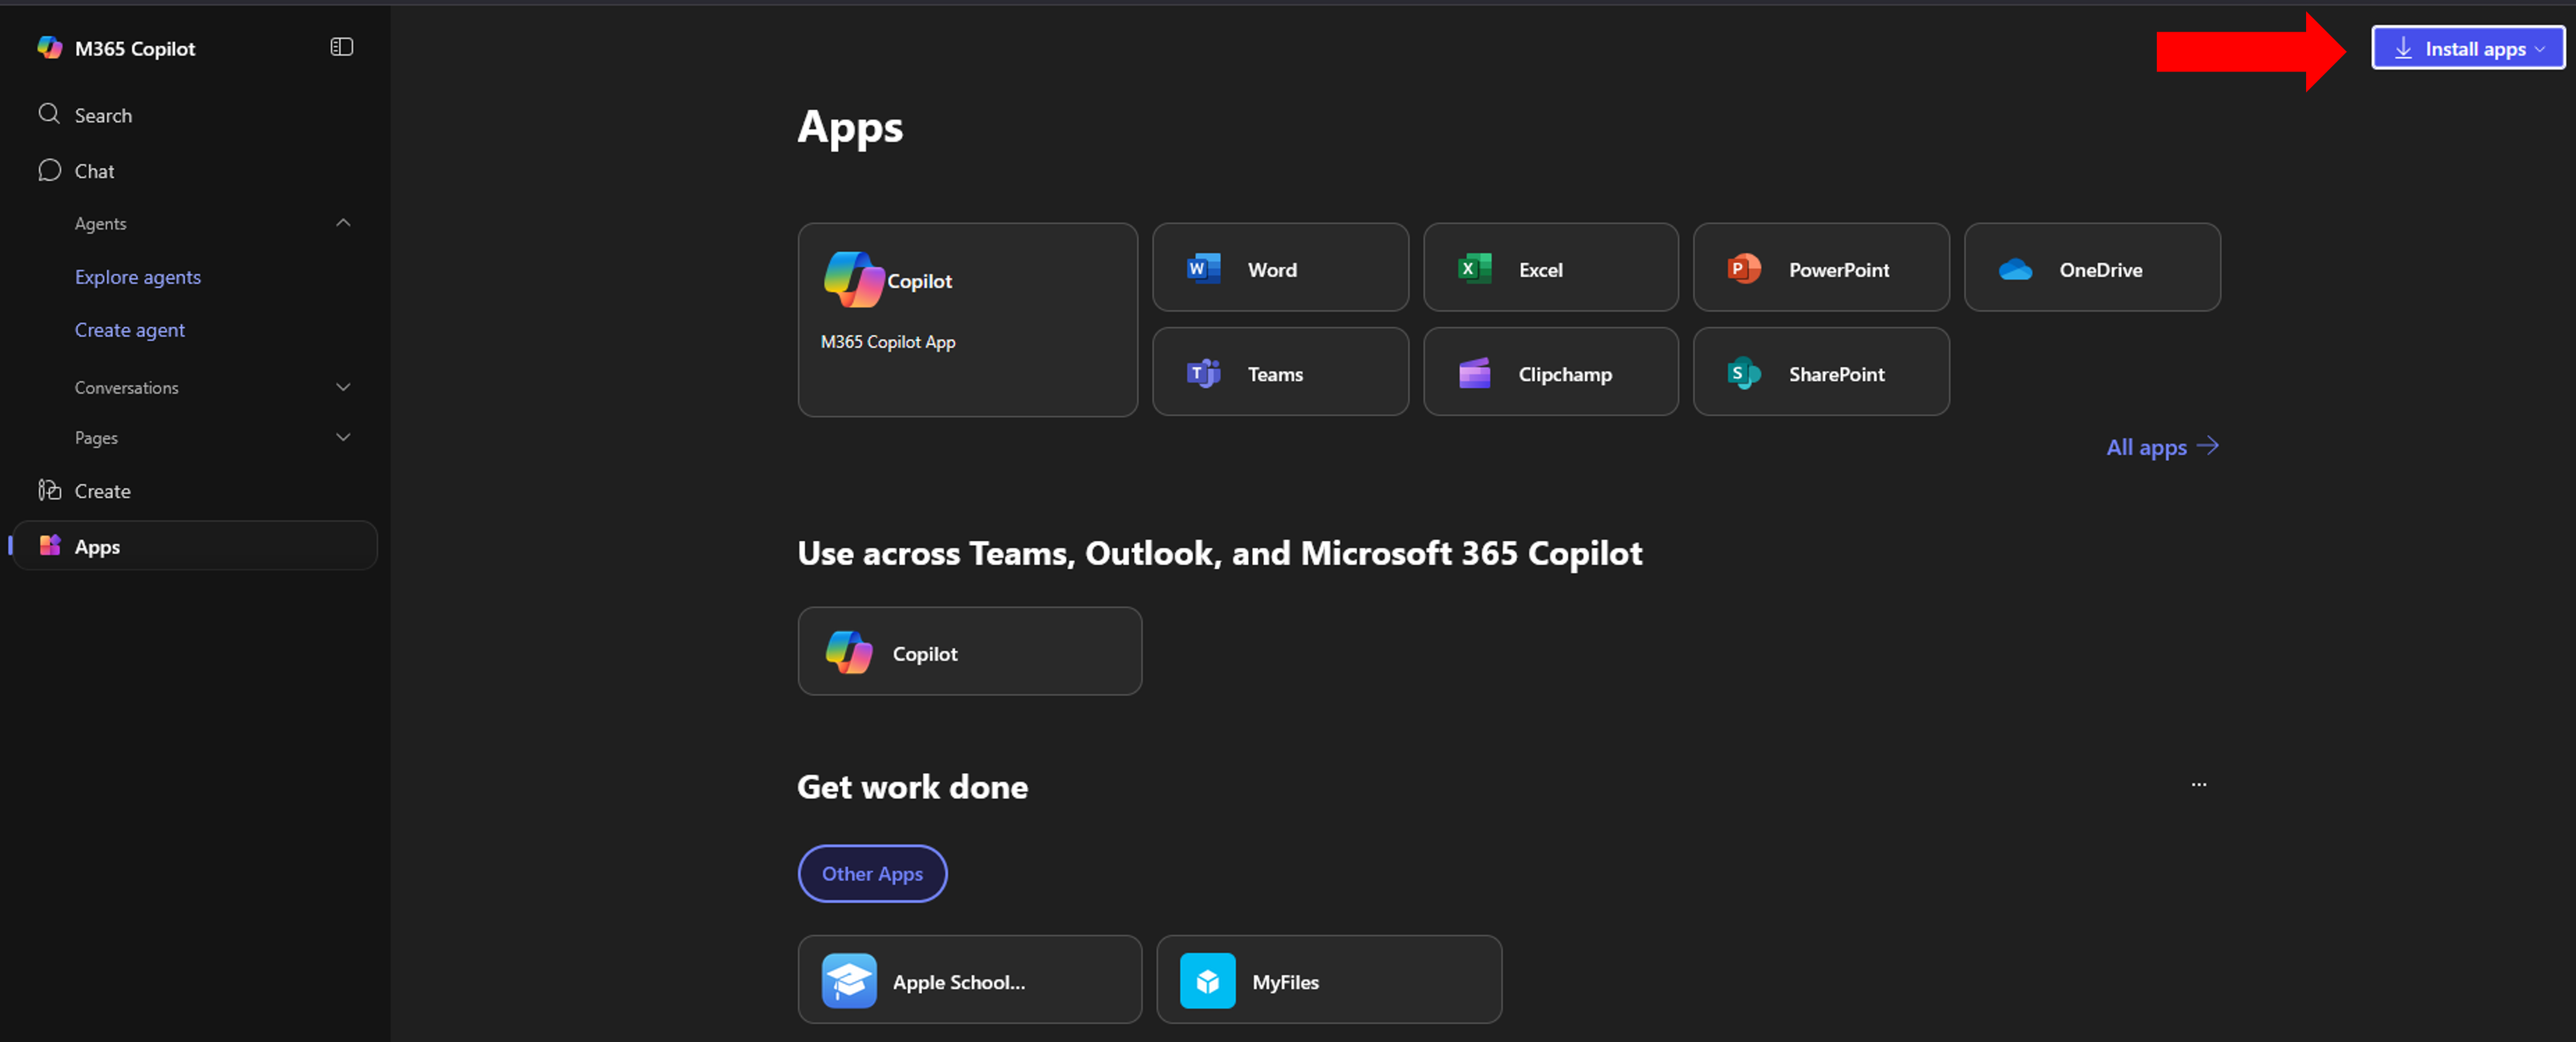2576x1042 pixels.
Task: Click the download arrow icon on Install apps
Action: pos(2403,48)
